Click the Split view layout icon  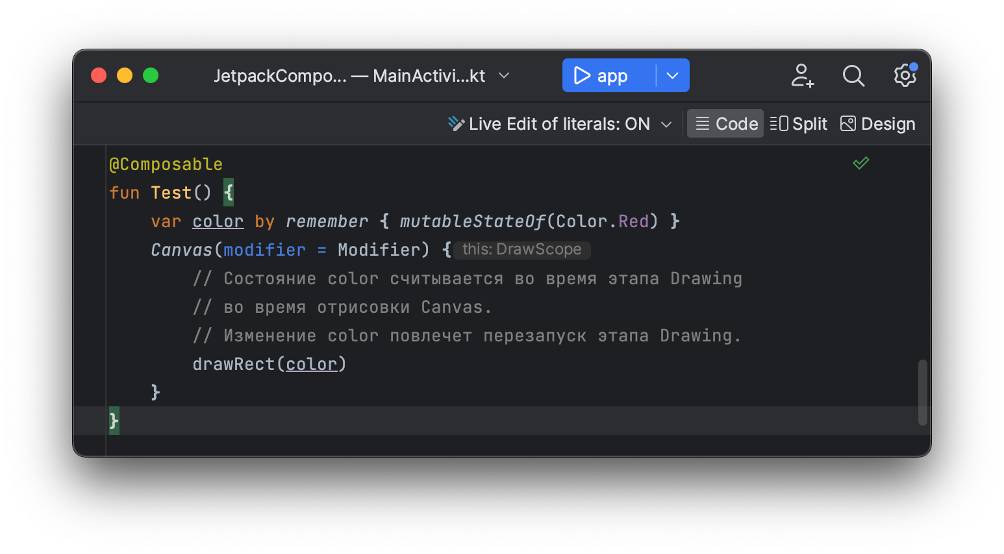pos(779,124)
